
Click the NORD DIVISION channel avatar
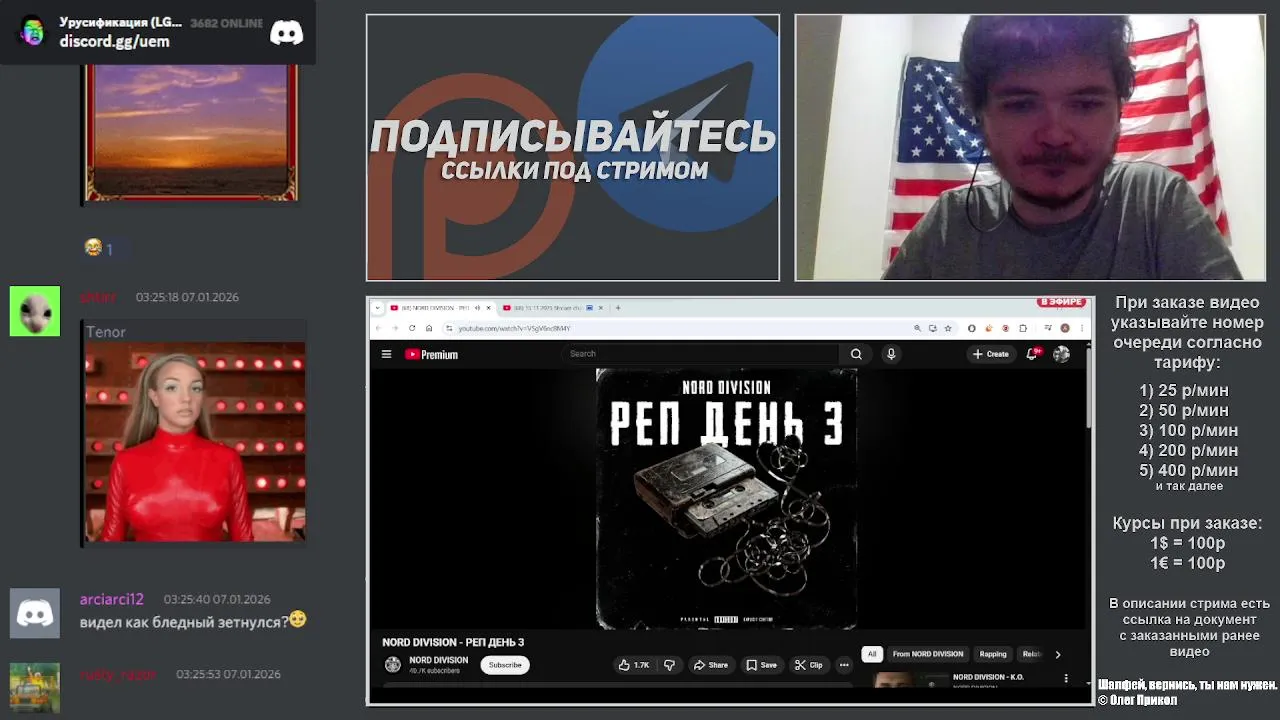pyautogui.click(x=393, y=665)
